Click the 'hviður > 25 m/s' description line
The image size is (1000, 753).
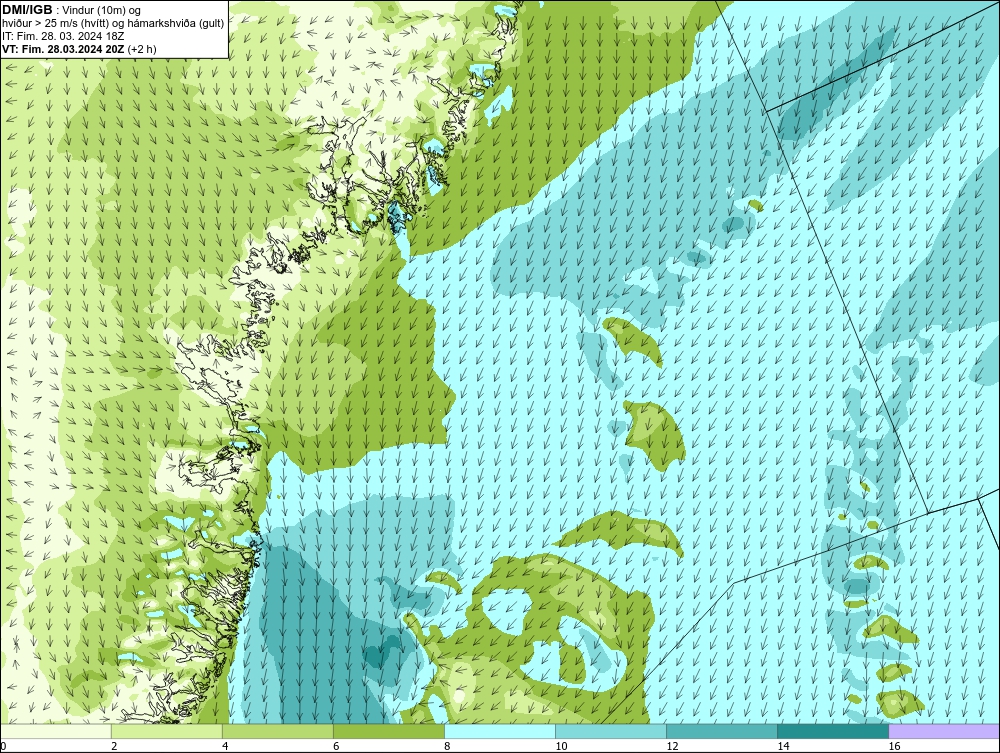tap(113, 24)
